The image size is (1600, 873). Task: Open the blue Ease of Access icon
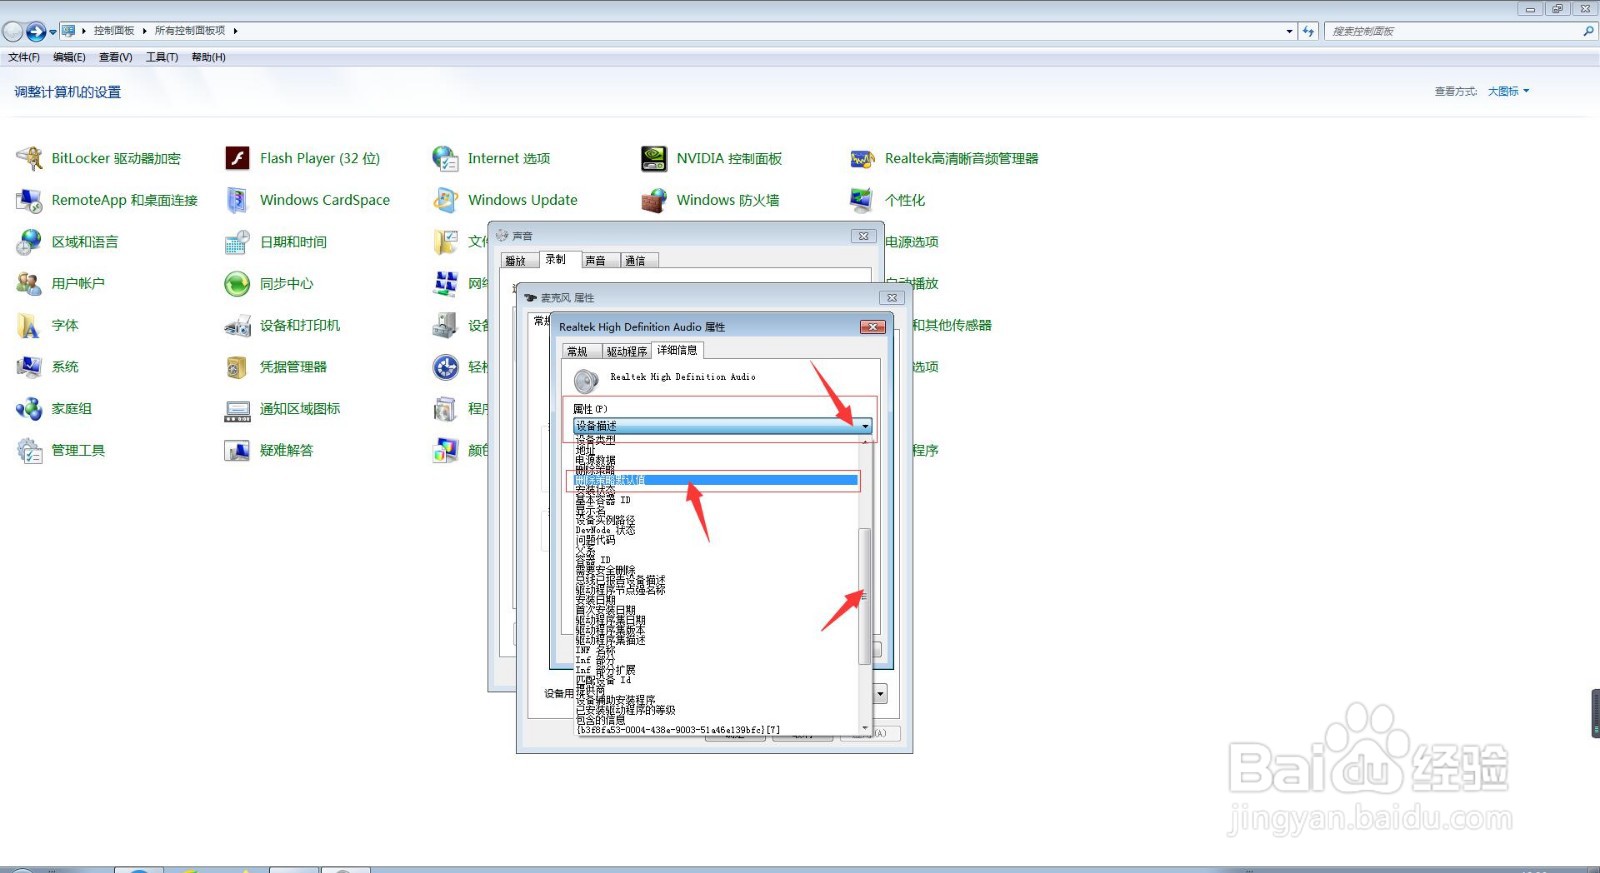(445, 367)
